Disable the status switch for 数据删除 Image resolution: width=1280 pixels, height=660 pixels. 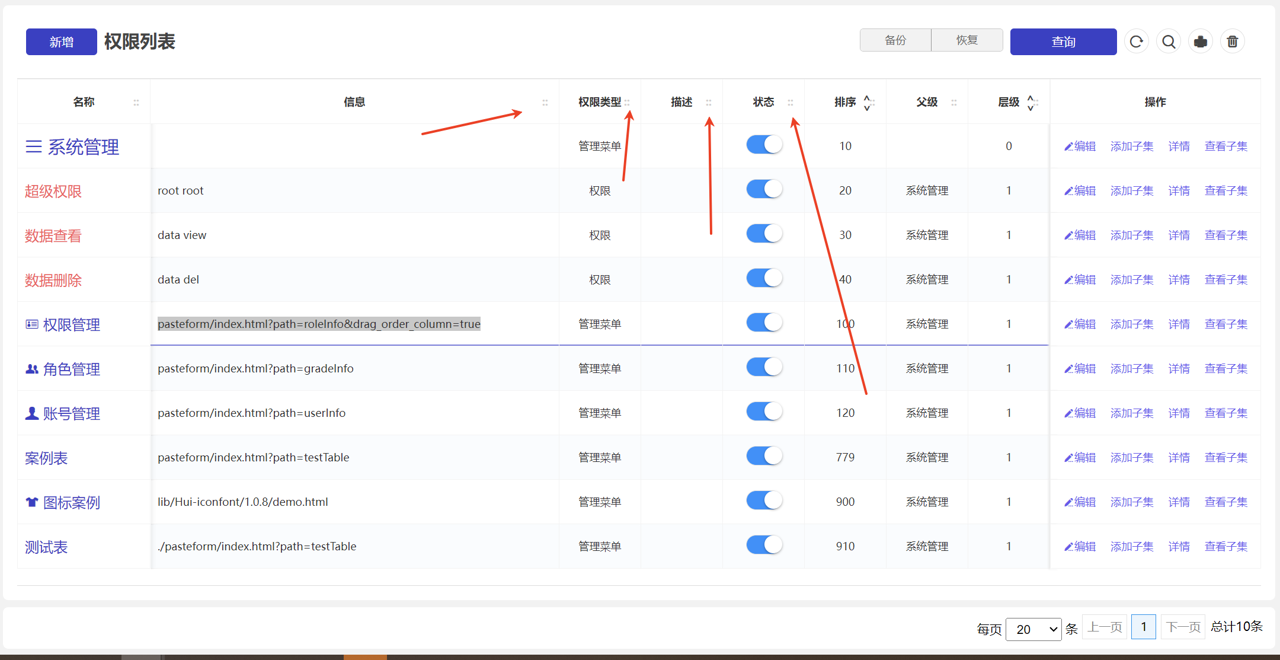click(x=764, y=279)
